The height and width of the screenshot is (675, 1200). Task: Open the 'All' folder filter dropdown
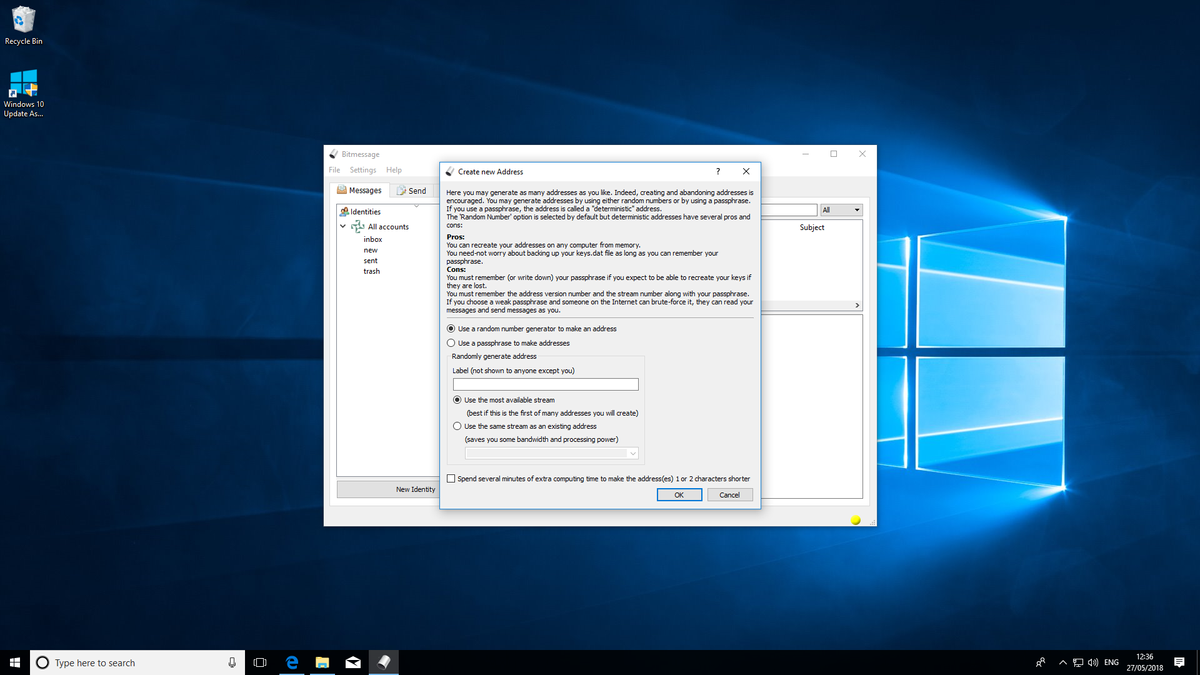840,209
